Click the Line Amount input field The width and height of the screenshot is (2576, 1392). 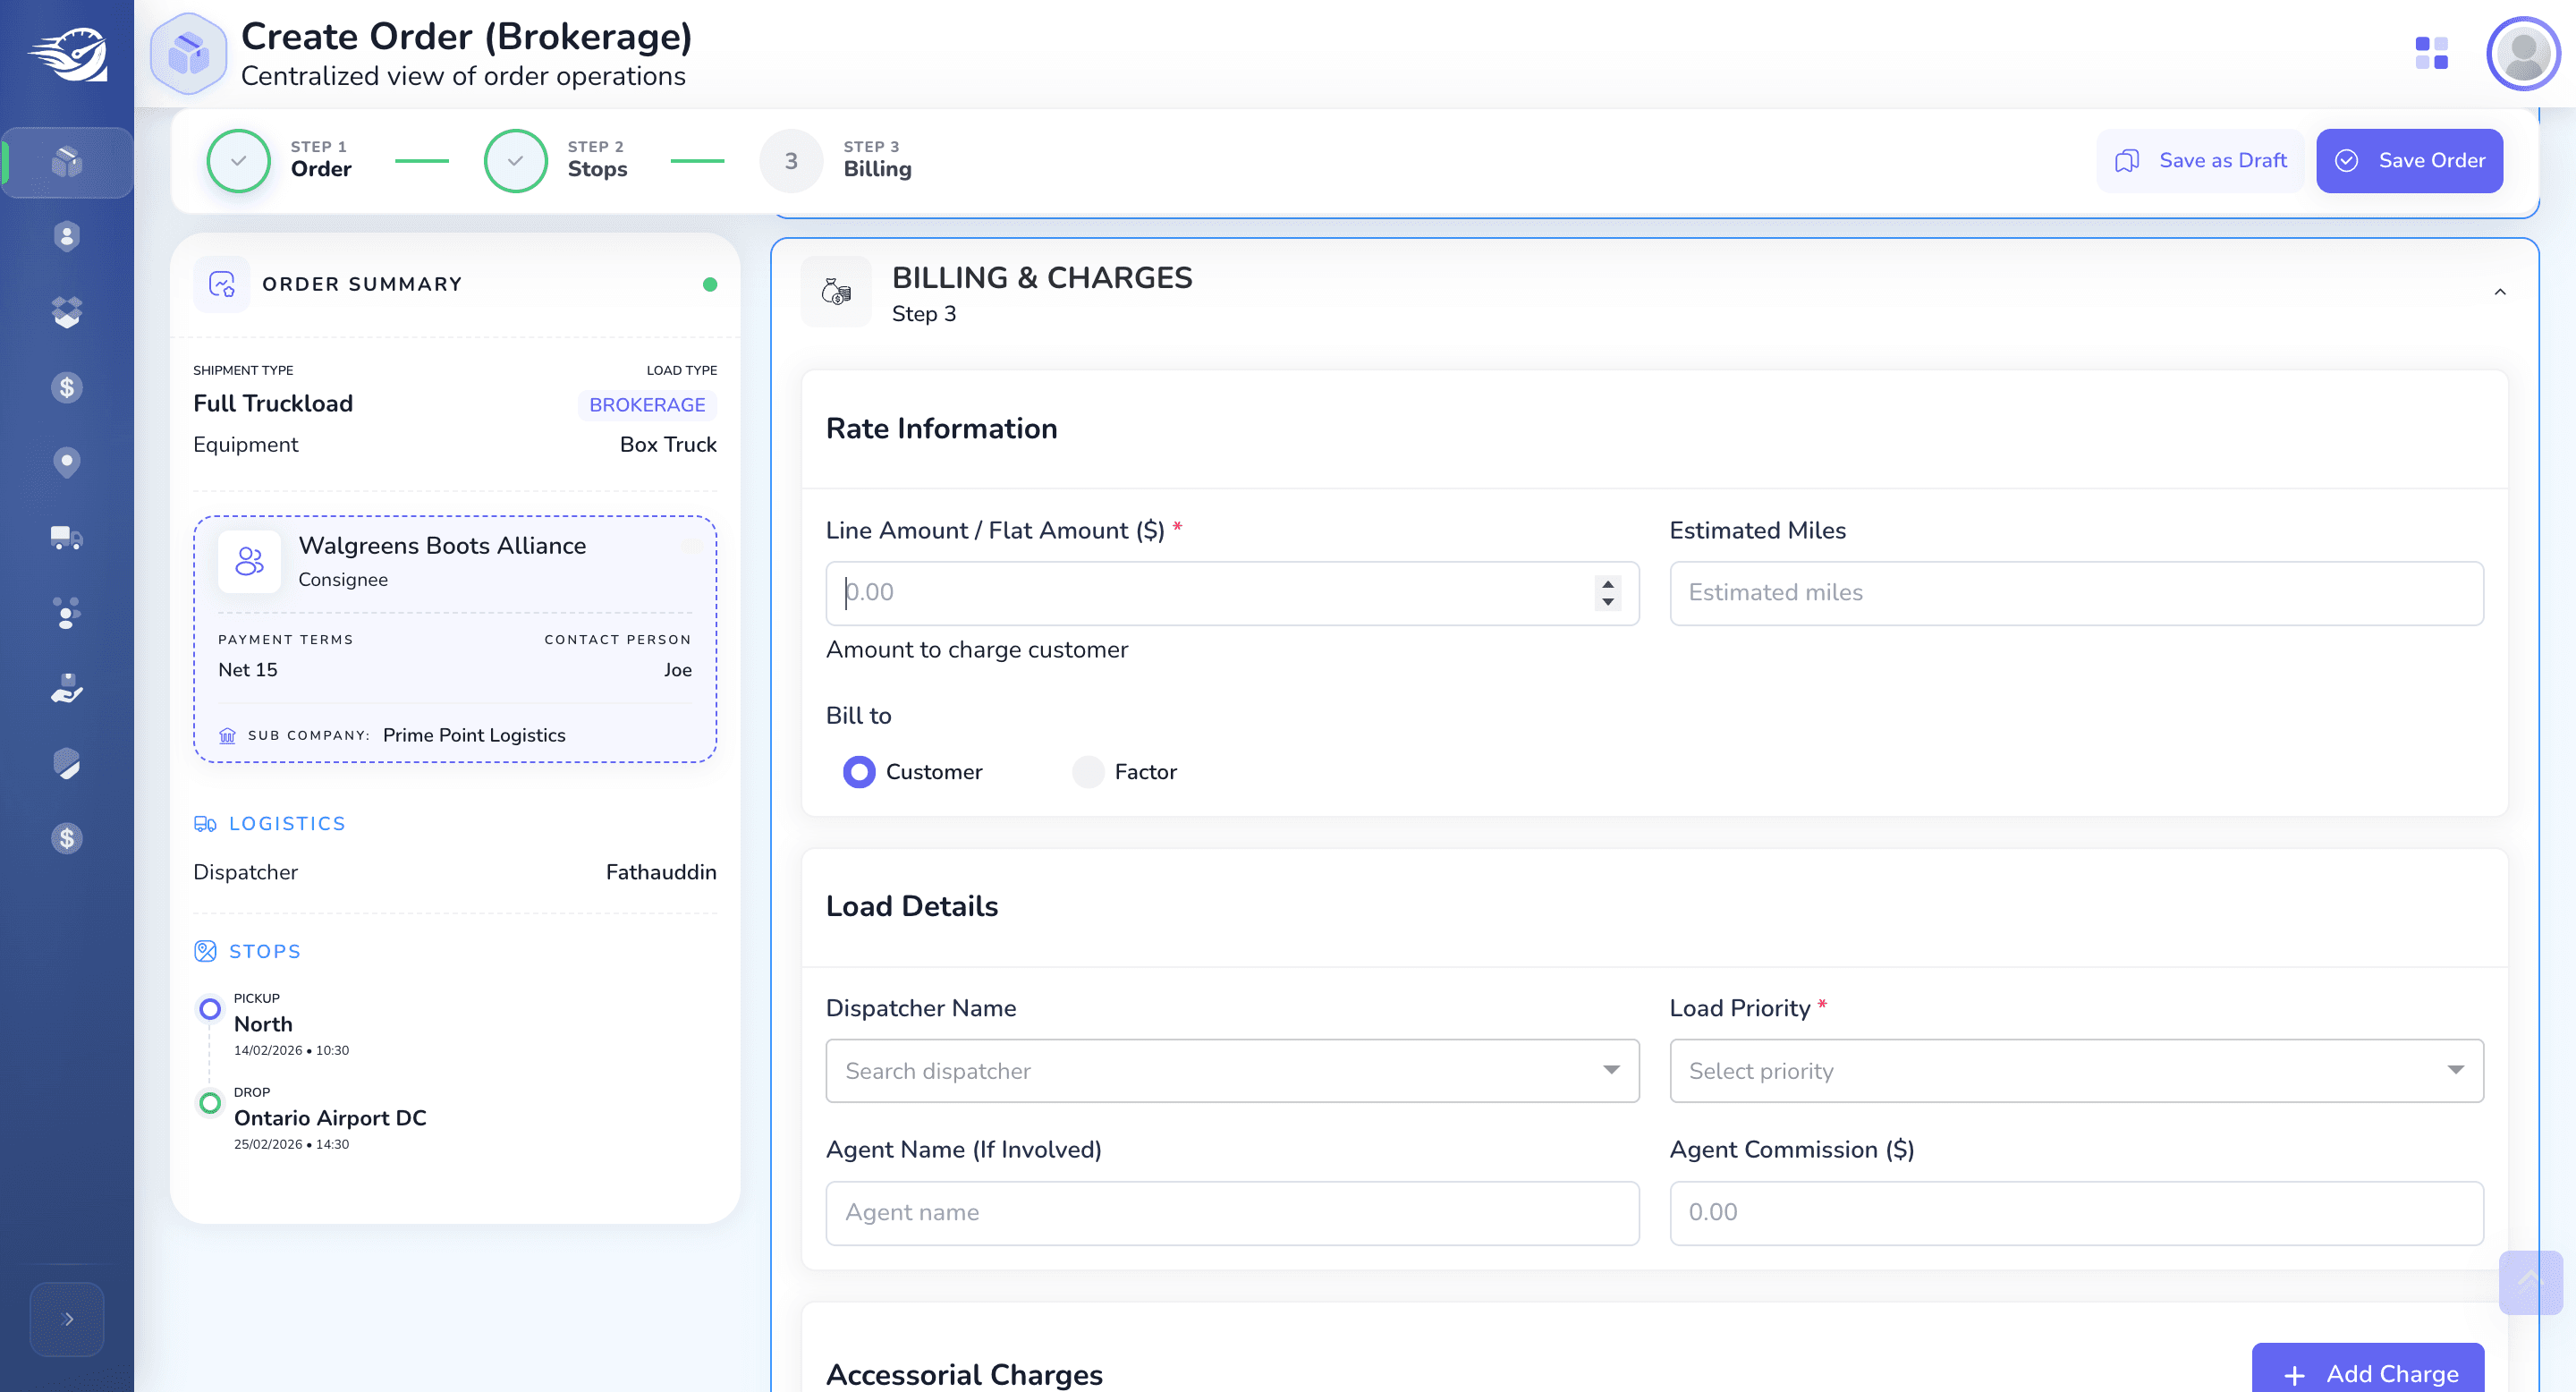point(1232,593)
